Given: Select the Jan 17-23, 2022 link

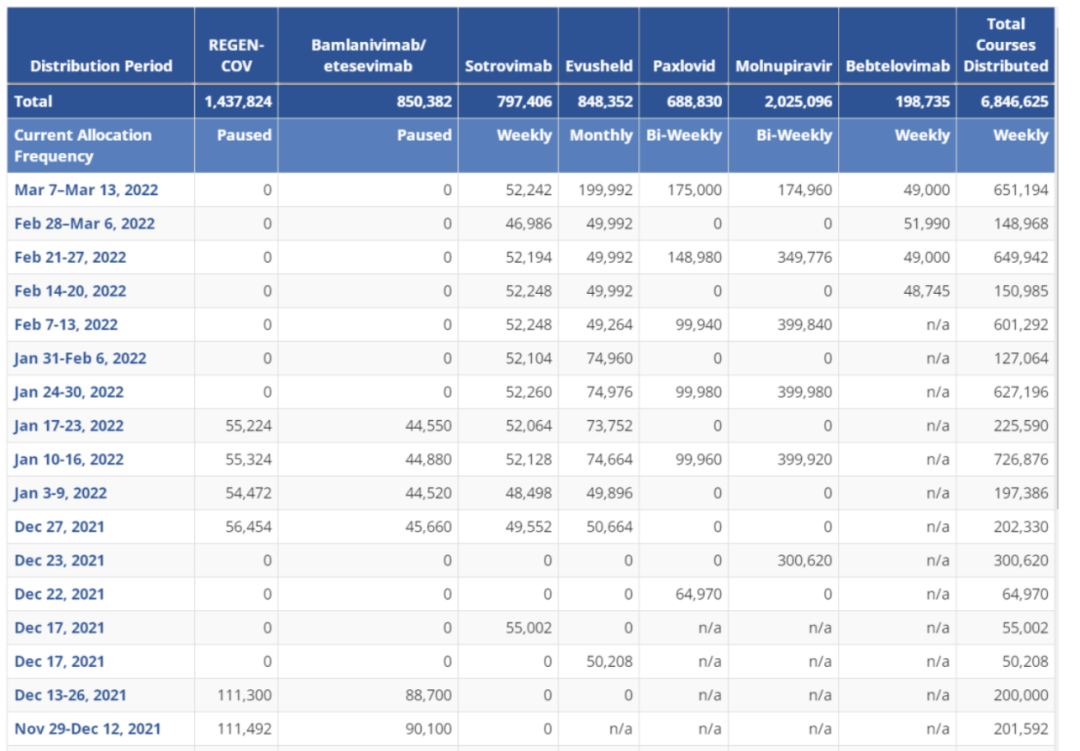Looking at the screenshot, I should (69, 426).
